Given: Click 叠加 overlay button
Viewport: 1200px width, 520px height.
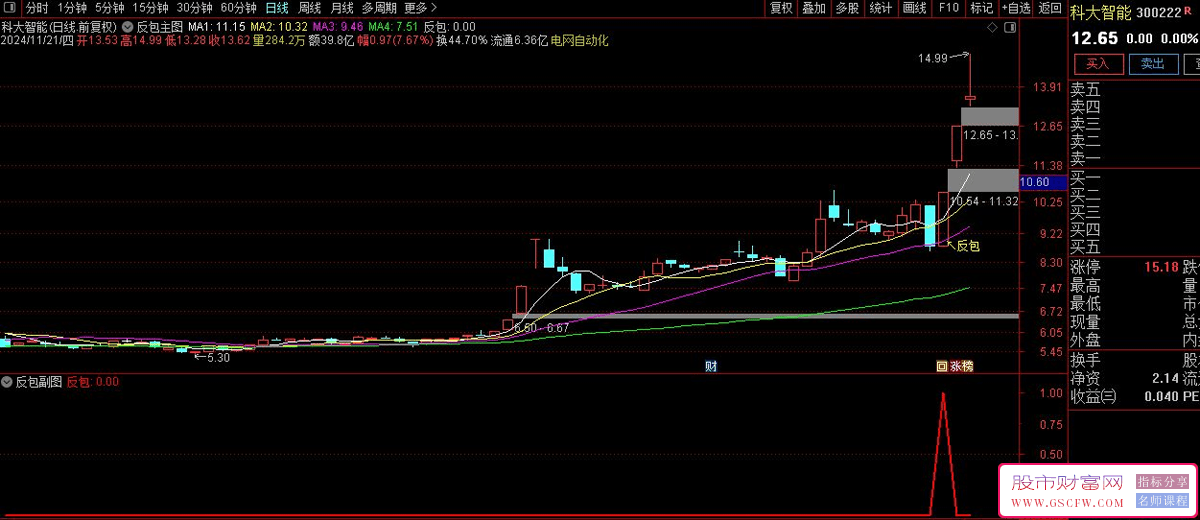Looking at the screenshot, I should point(814,8).
